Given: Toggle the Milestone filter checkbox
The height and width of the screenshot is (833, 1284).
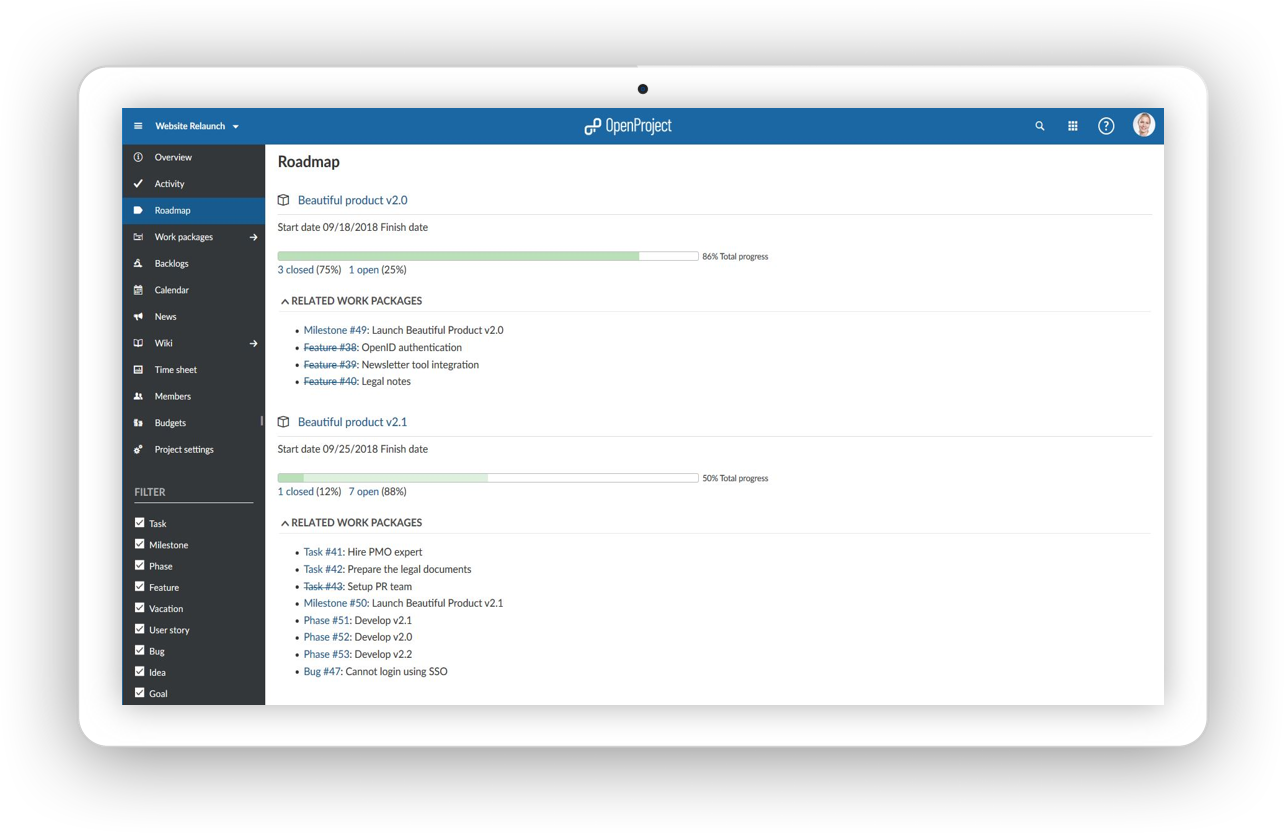Looking at the screenshot, I should tap(140, 544).
